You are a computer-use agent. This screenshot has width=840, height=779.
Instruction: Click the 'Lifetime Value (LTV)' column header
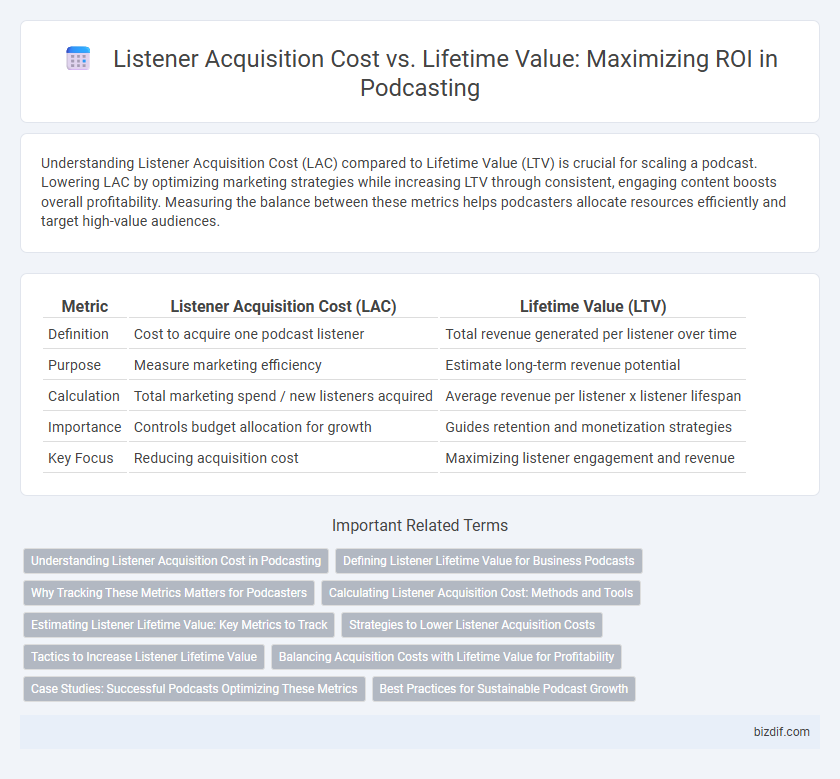point(593,306)
